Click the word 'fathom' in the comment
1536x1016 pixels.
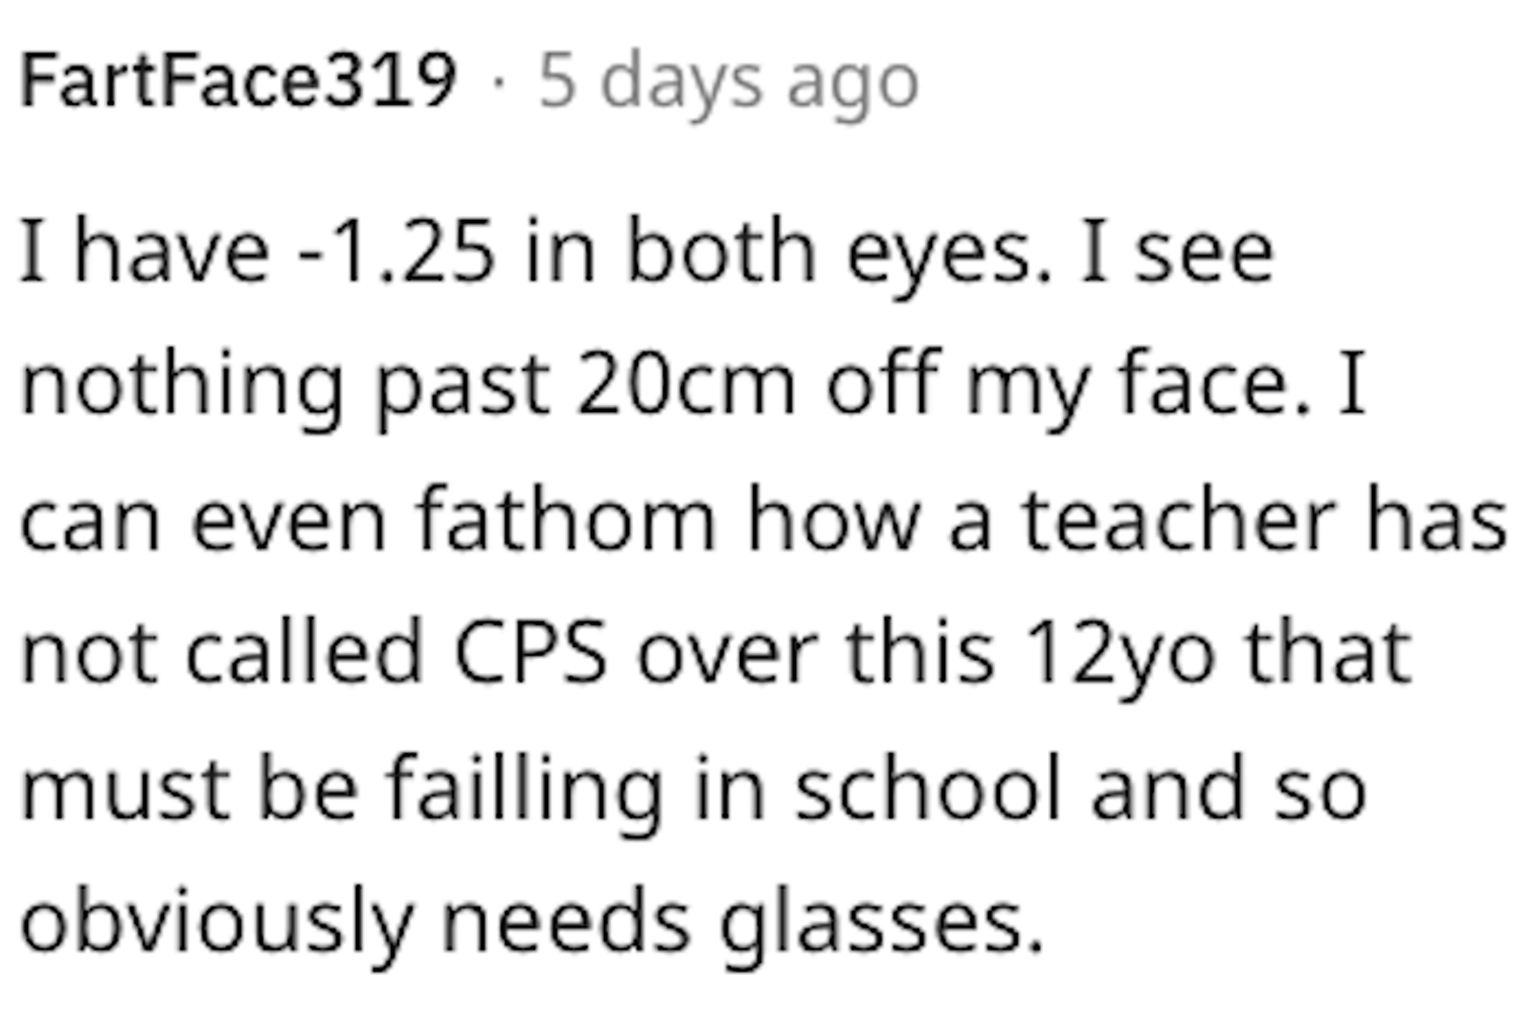point(566,520)
